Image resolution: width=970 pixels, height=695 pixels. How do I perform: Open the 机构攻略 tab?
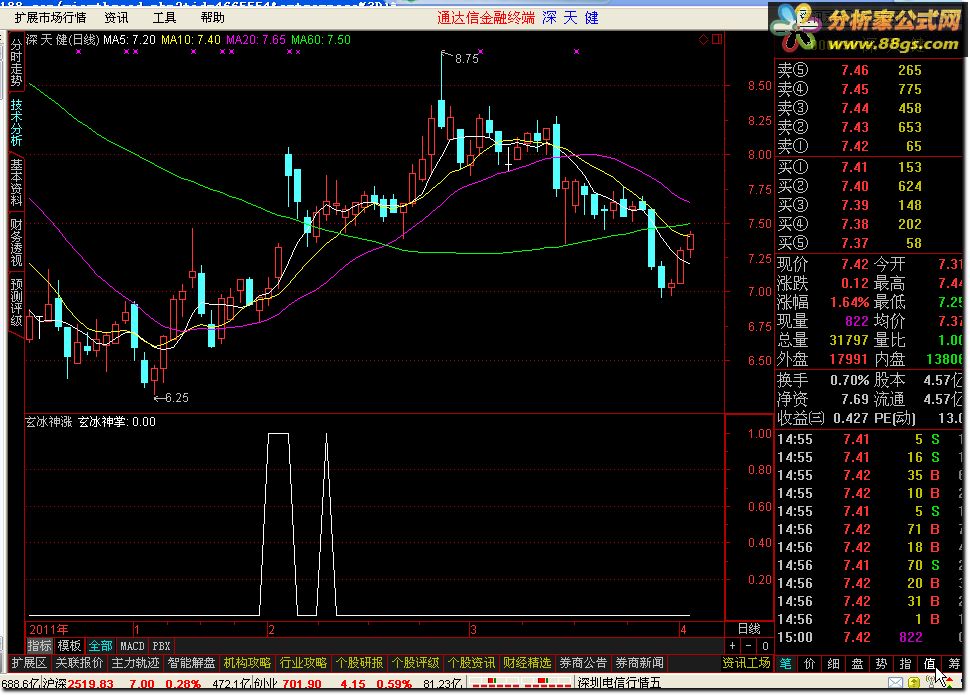[247, 663]
